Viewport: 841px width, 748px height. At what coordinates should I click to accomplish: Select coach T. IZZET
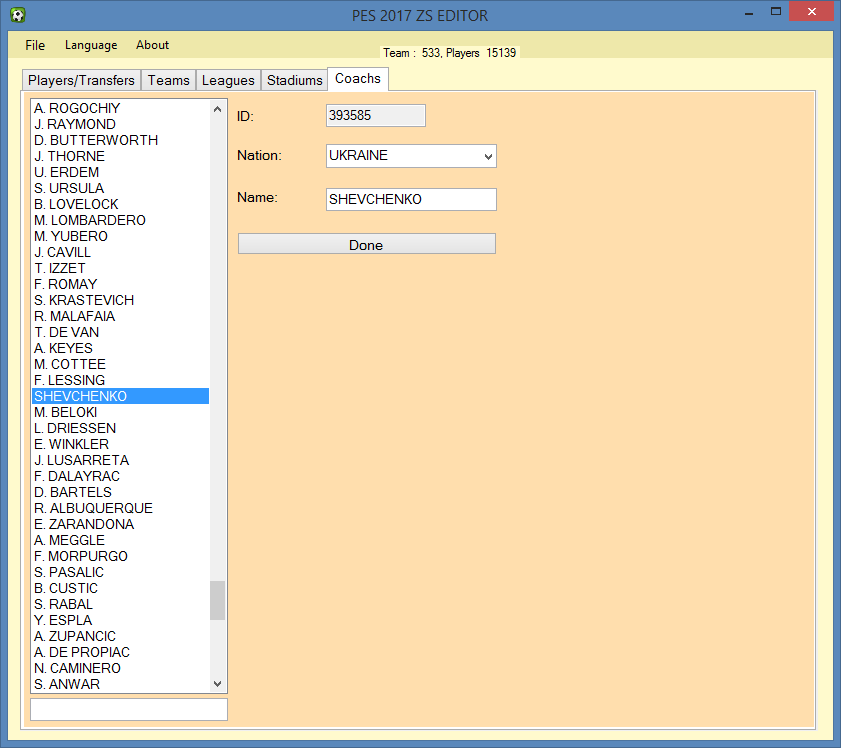tap(120, 269)
